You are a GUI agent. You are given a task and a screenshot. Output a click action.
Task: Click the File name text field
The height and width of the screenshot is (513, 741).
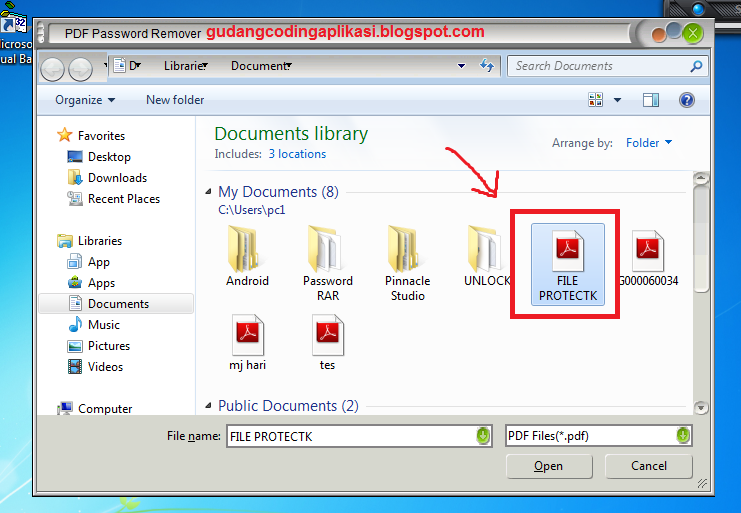click(352, 436)
